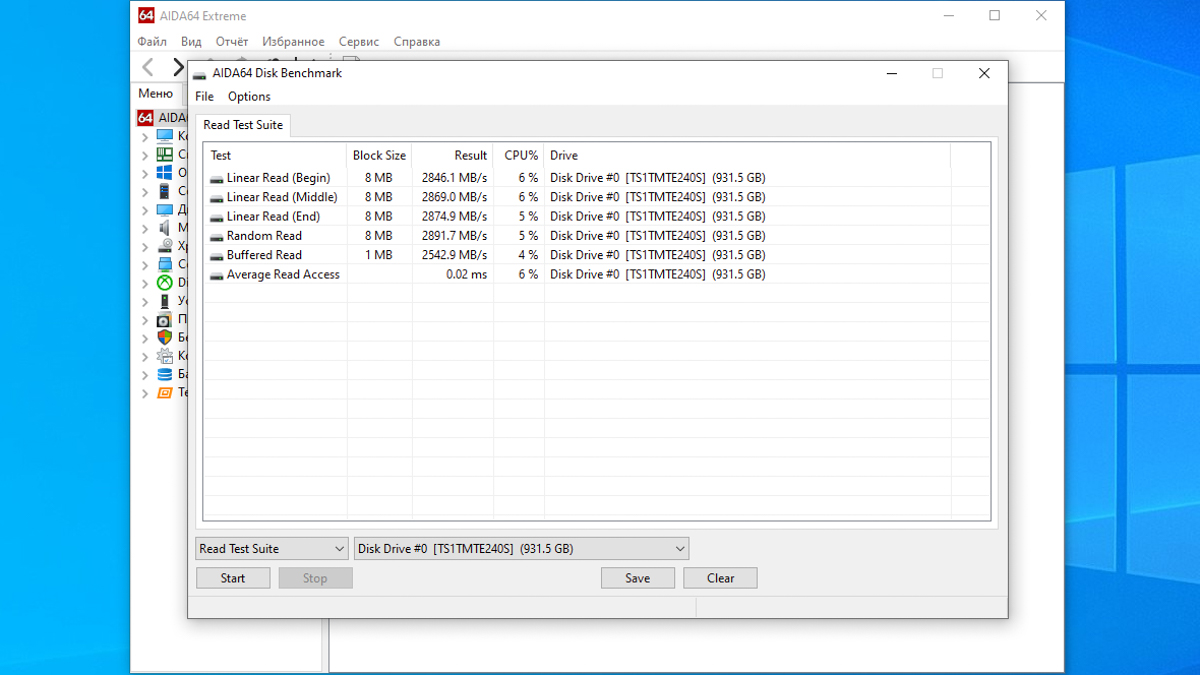The width and height of the screenshot is (1200, 675).
Task: Click the AIDA64 Extreme title bar logo
Action: [146, 16]
